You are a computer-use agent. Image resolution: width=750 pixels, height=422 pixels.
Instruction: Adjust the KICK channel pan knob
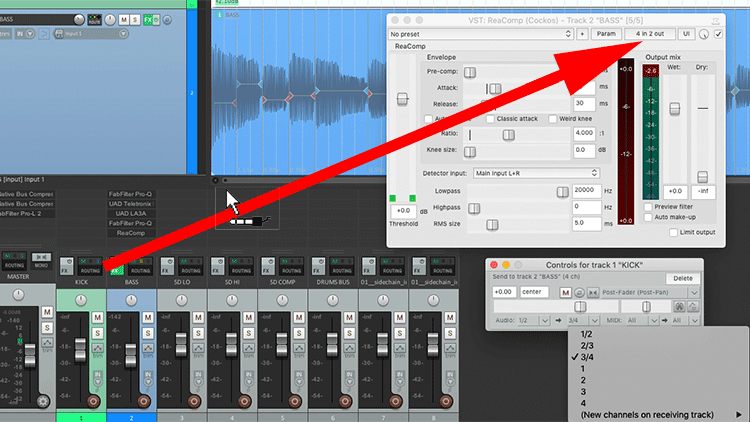pyautogui.click(x=81, y=300)
